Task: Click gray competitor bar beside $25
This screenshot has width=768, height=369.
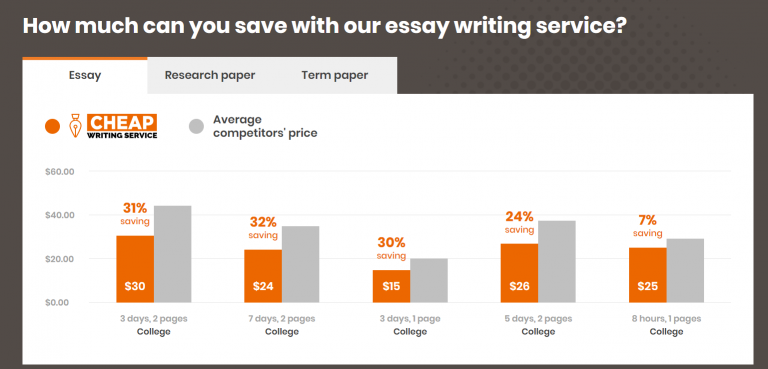Action: pos(685,271)
